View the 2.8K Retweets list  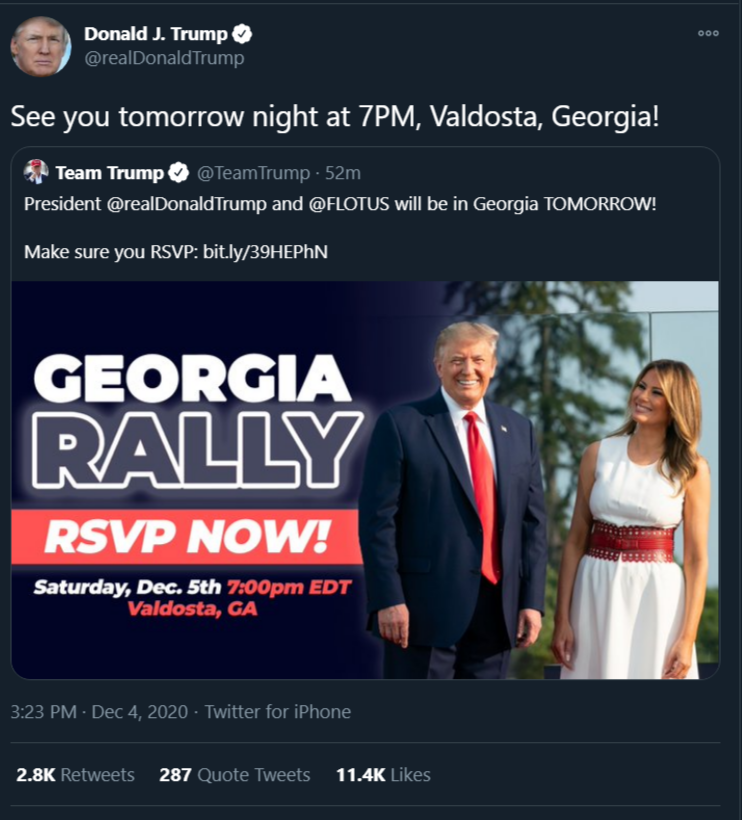[x=75, y=775]
